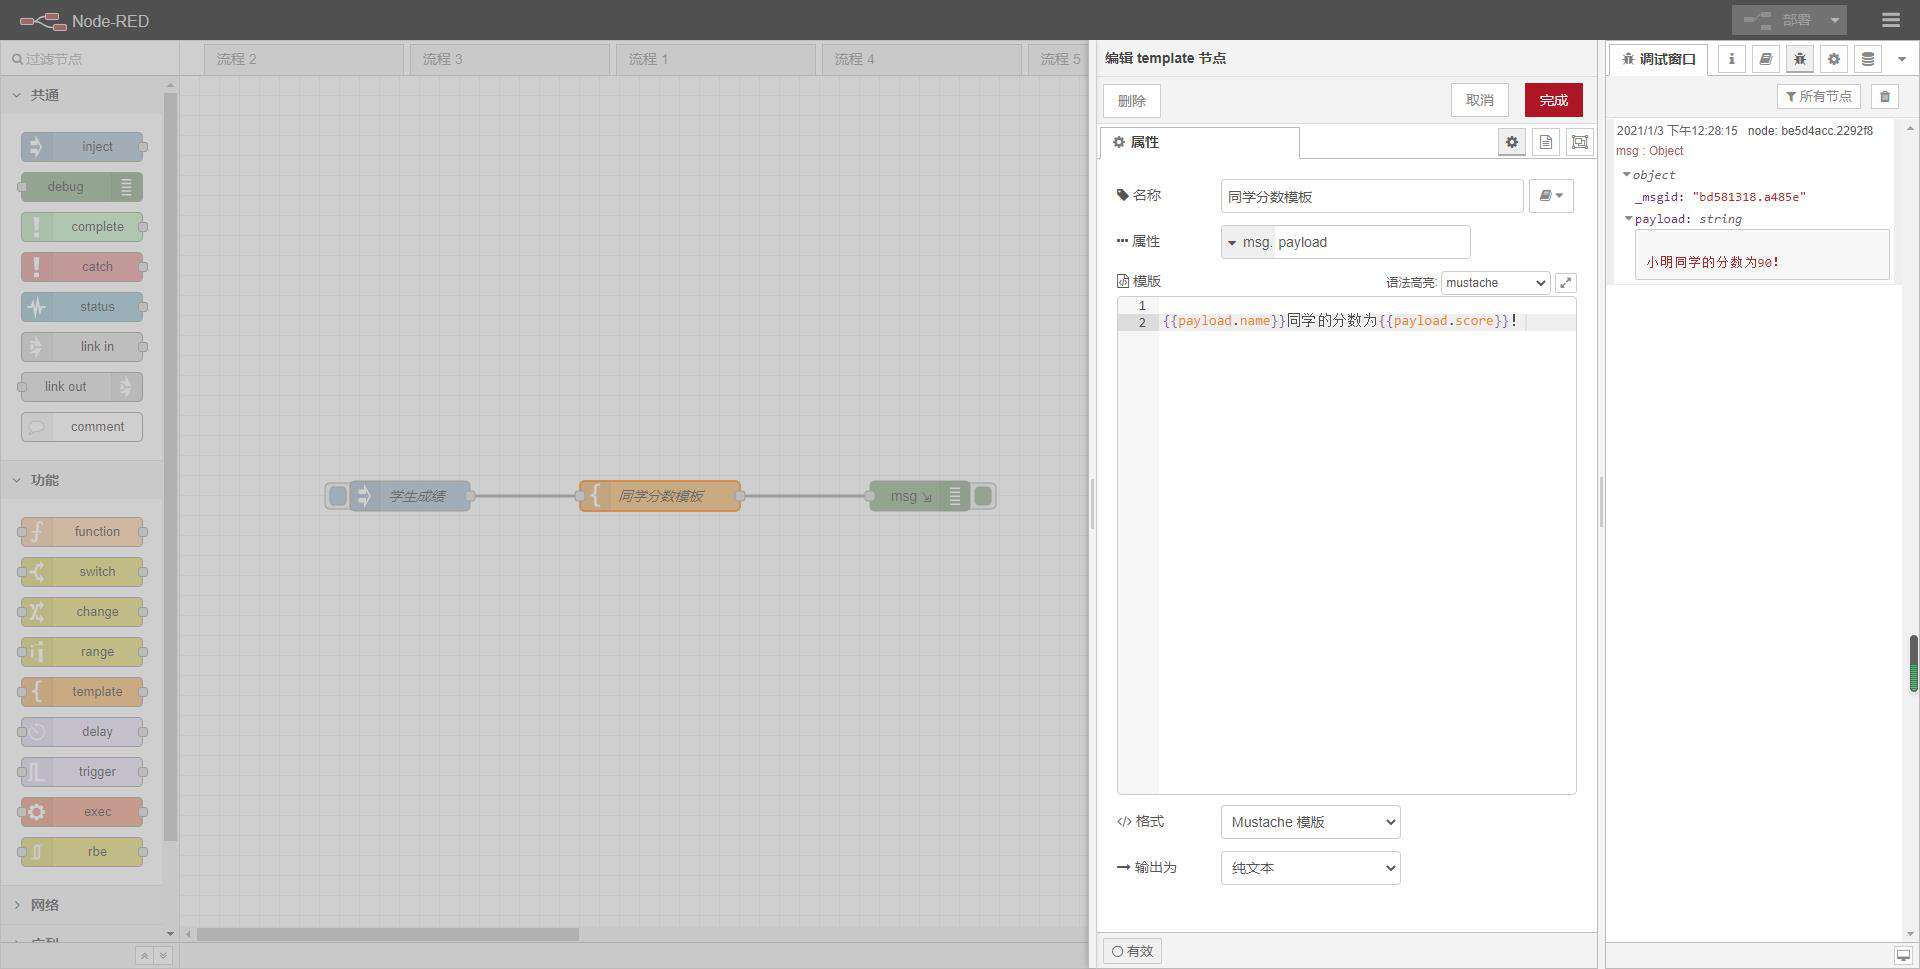Select the exec node in palette
The height and width of the screenshot is (969, 1920).
[x=82, y=812]
